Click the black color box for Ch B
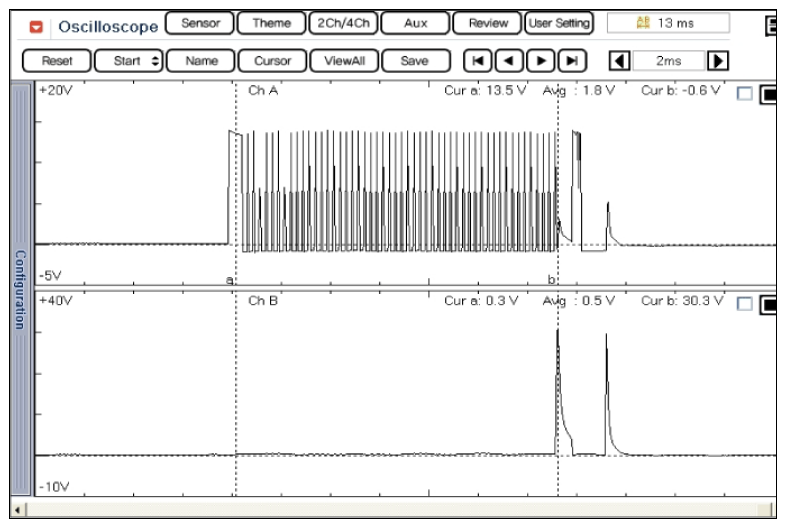Screen dimensions: 786x528 pos(770,305)
